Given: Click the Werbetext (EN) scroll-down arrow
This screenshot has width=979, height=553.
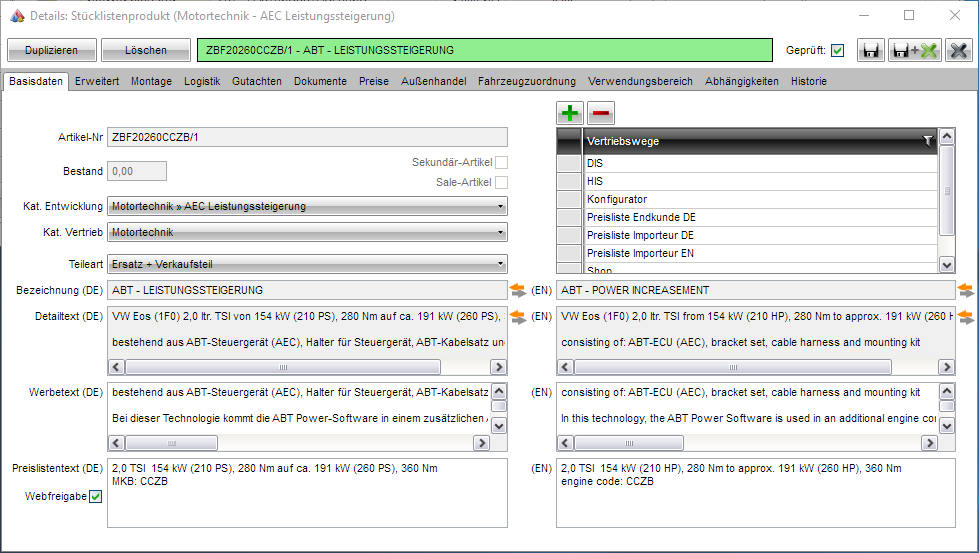Looking at the screenshot, I should pyautogui.click(x=947, y=426).
